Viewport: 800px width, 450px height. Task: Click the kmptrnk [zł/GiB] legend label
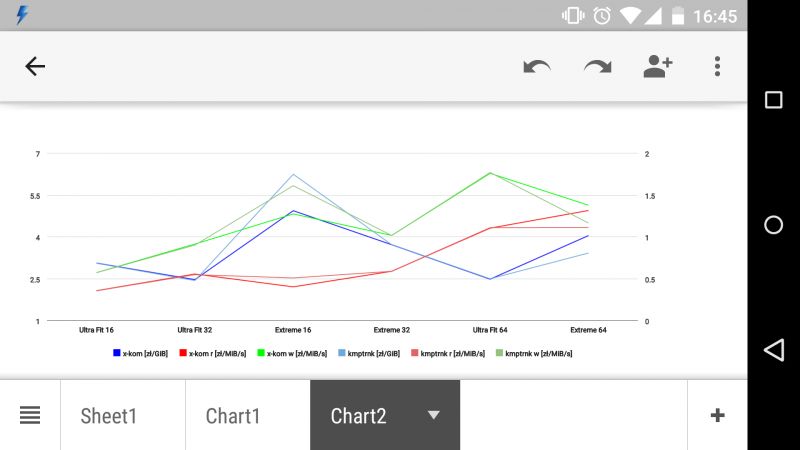[x=373, y=353]
